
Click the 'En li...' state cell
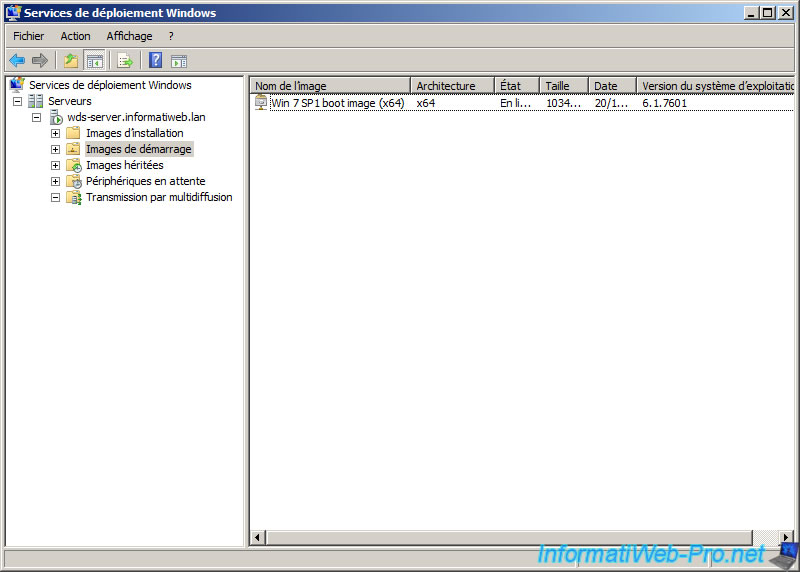tap(515, 103)
